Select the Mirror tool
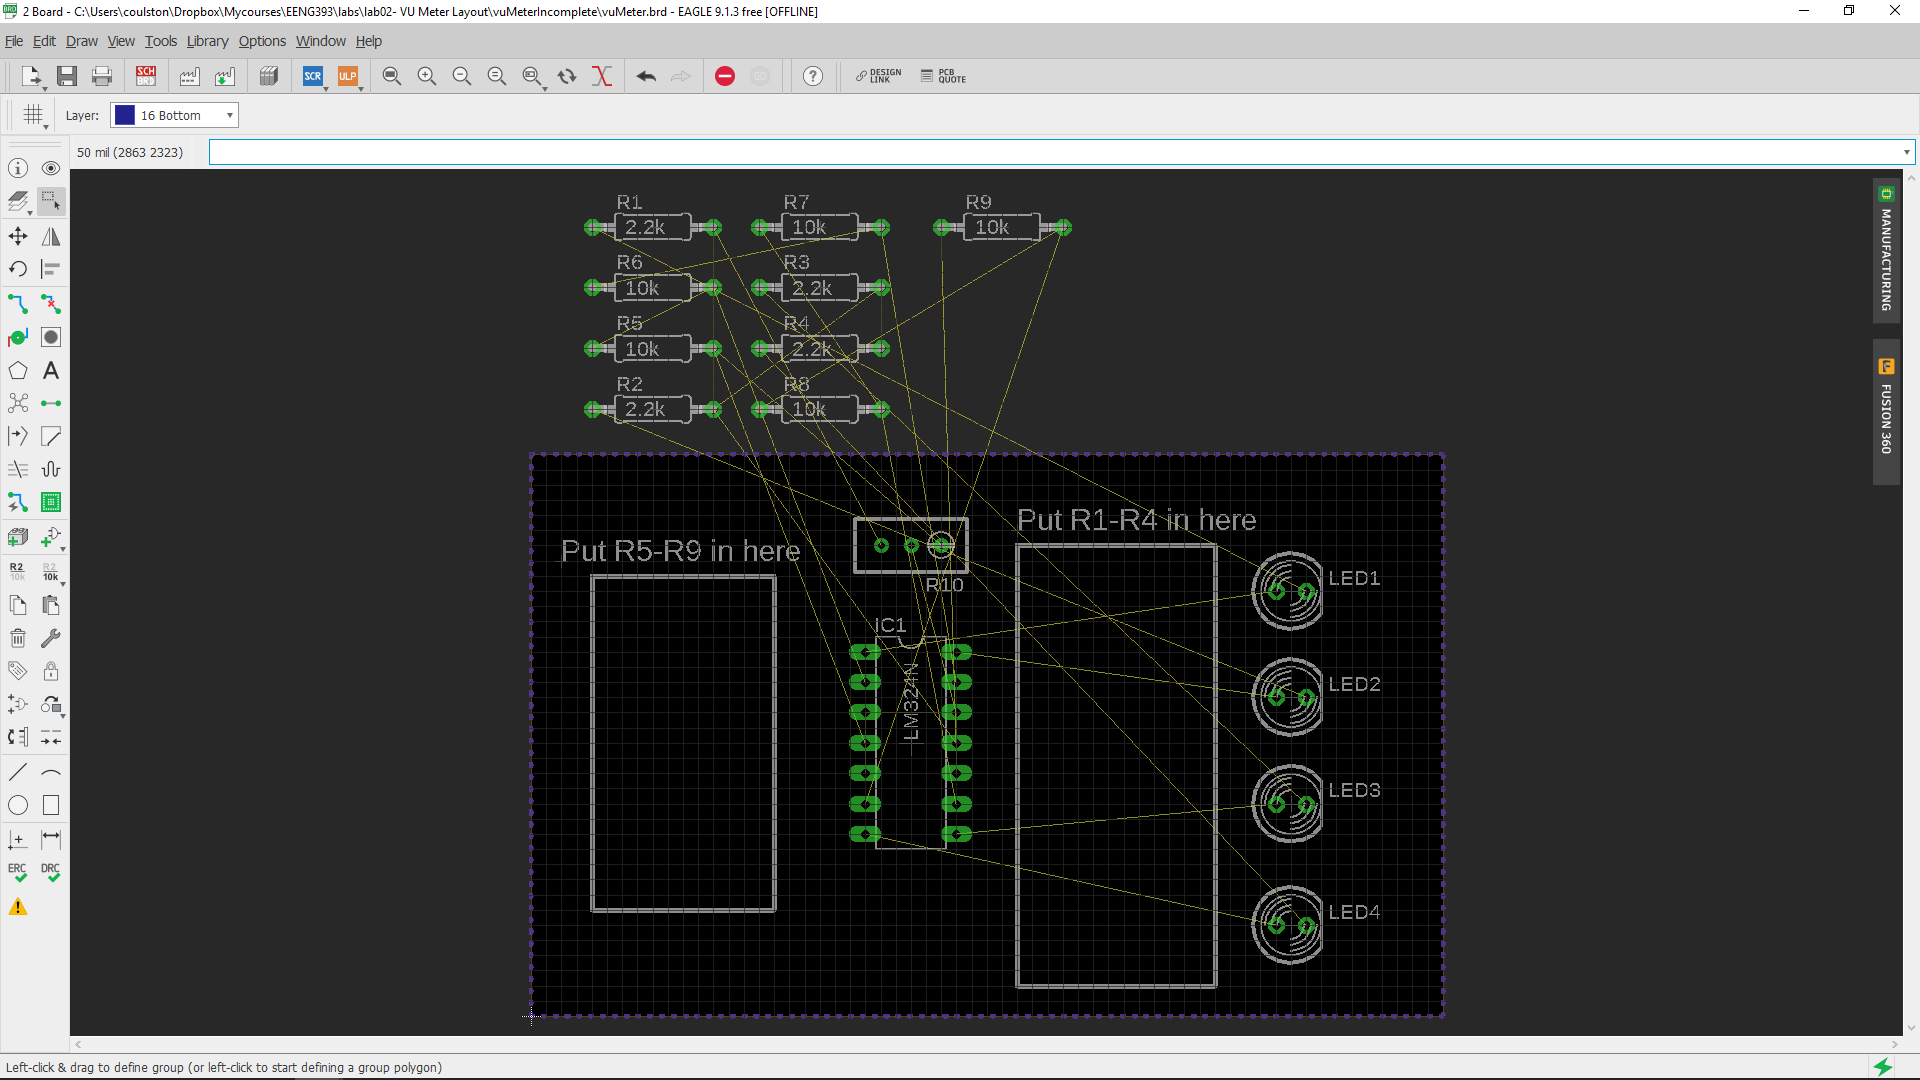Viewport: 1920px width, 1080px height. click(51, 236)
